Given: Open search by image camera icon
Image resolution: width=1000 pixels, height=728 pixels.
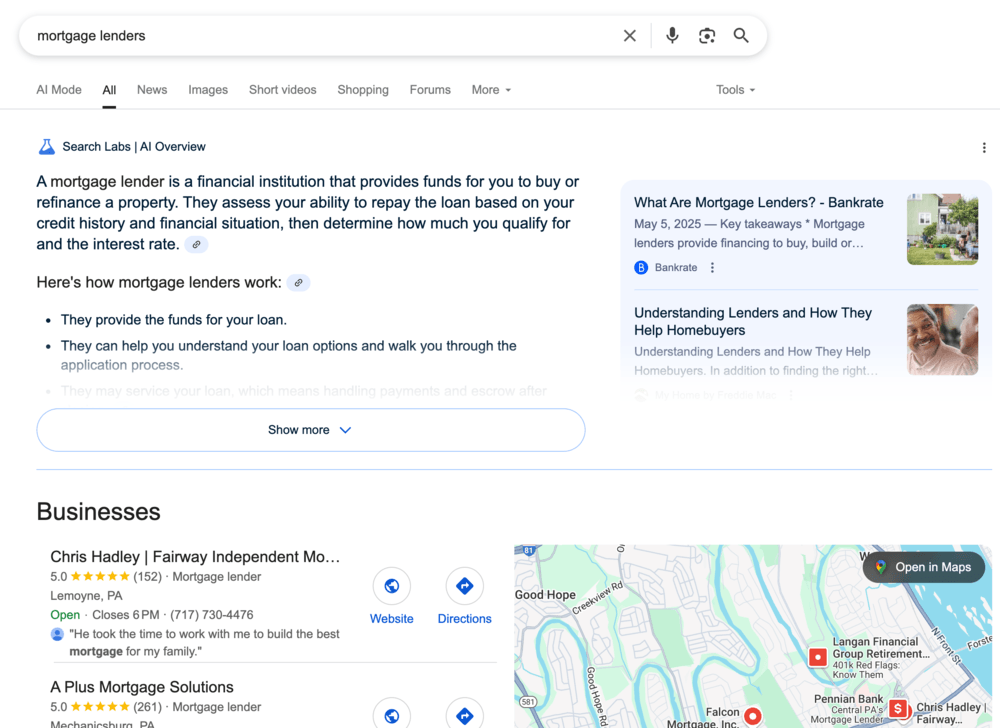Looking at the screenshot, I should [x=707, y=36].
